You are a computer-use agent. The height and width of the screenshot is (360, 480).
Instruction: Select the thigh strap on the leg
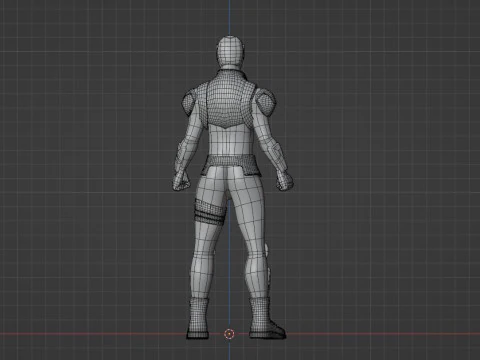[211, 211]
